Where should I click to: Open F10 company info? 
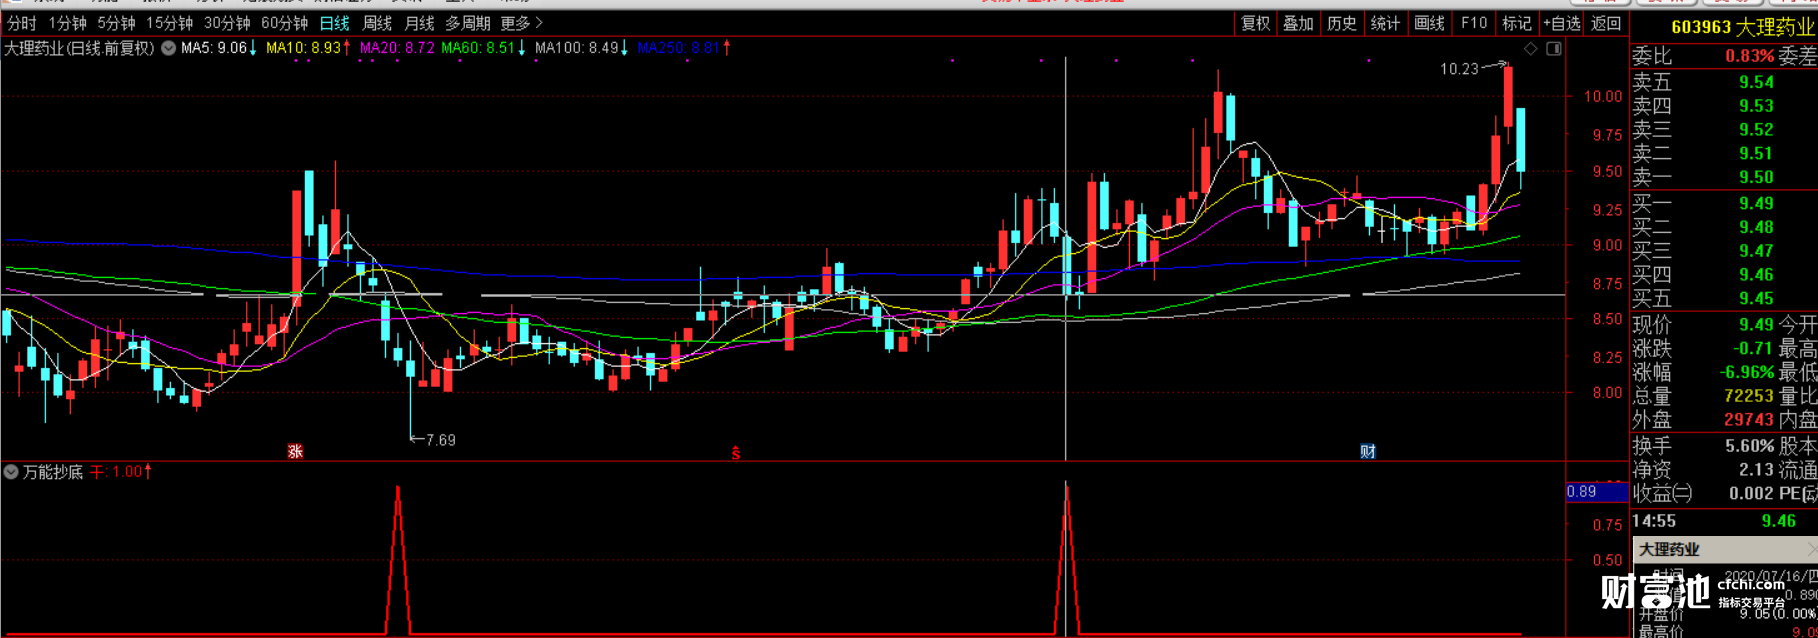pos(1474,23)
